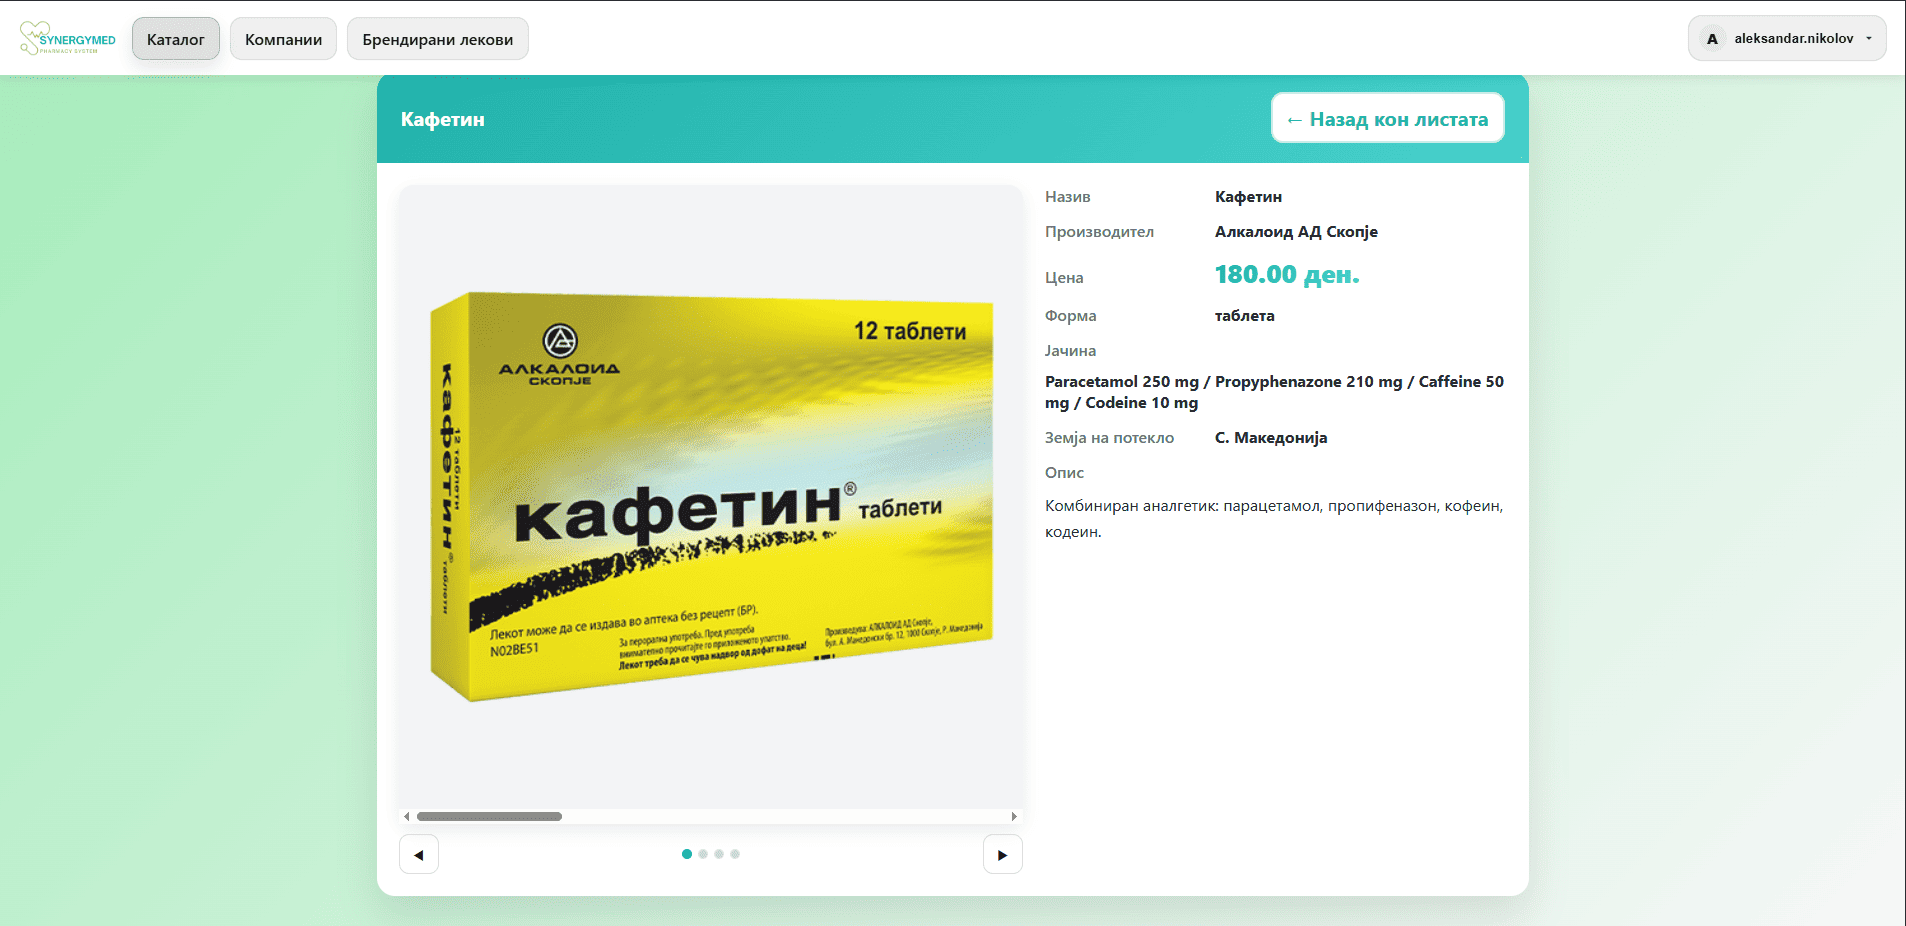
Task: Expand the user dropdown caret arrow
Action: pyautogui.click(x=1868, y=39)
